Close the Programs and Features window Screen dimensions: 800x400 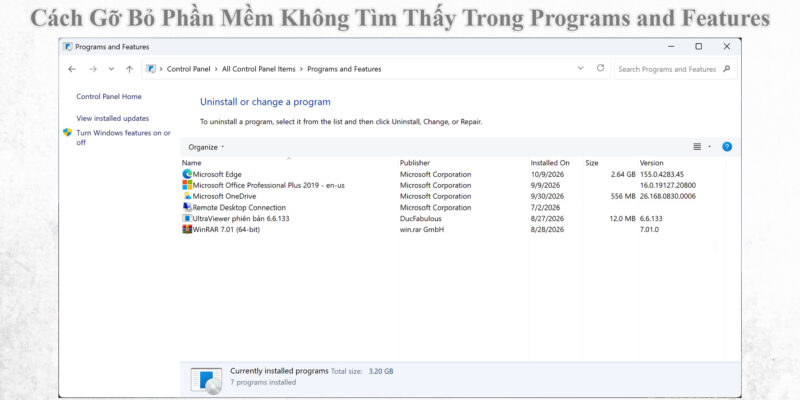point(727,46)
